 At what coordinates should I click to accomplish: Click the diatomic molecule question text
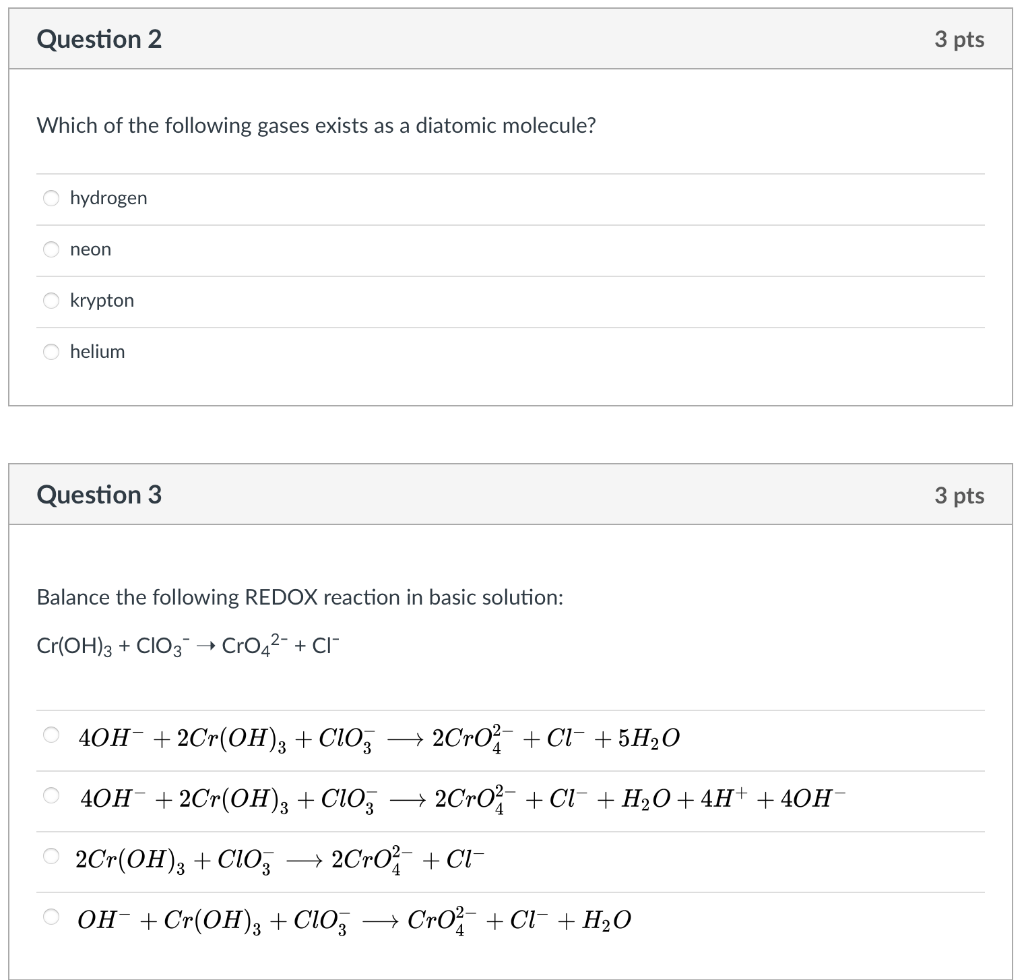[316, 126]
